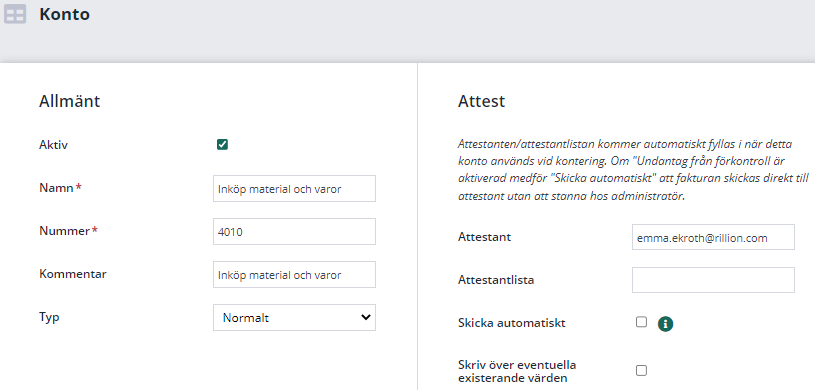This screenshot has height=390, width=815.
Task: Click the Attest section heading
Action: coord(481,101)
